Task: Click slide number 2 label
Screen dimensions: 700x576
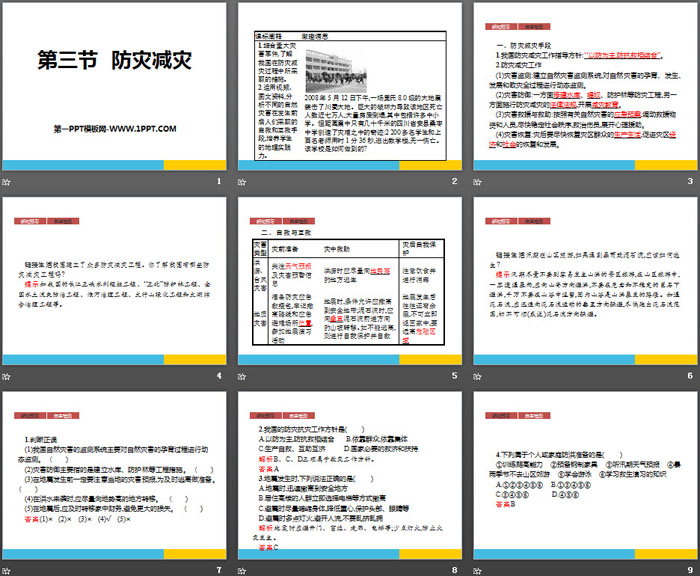Action: pyautogui.click(x=454, y=181)
